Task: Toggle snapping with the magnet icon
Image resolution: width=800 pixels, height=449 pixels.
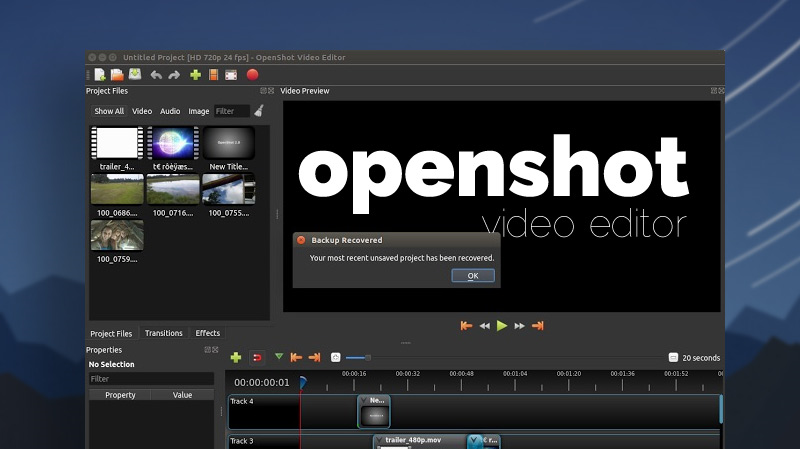Action: tap(257, 357)
